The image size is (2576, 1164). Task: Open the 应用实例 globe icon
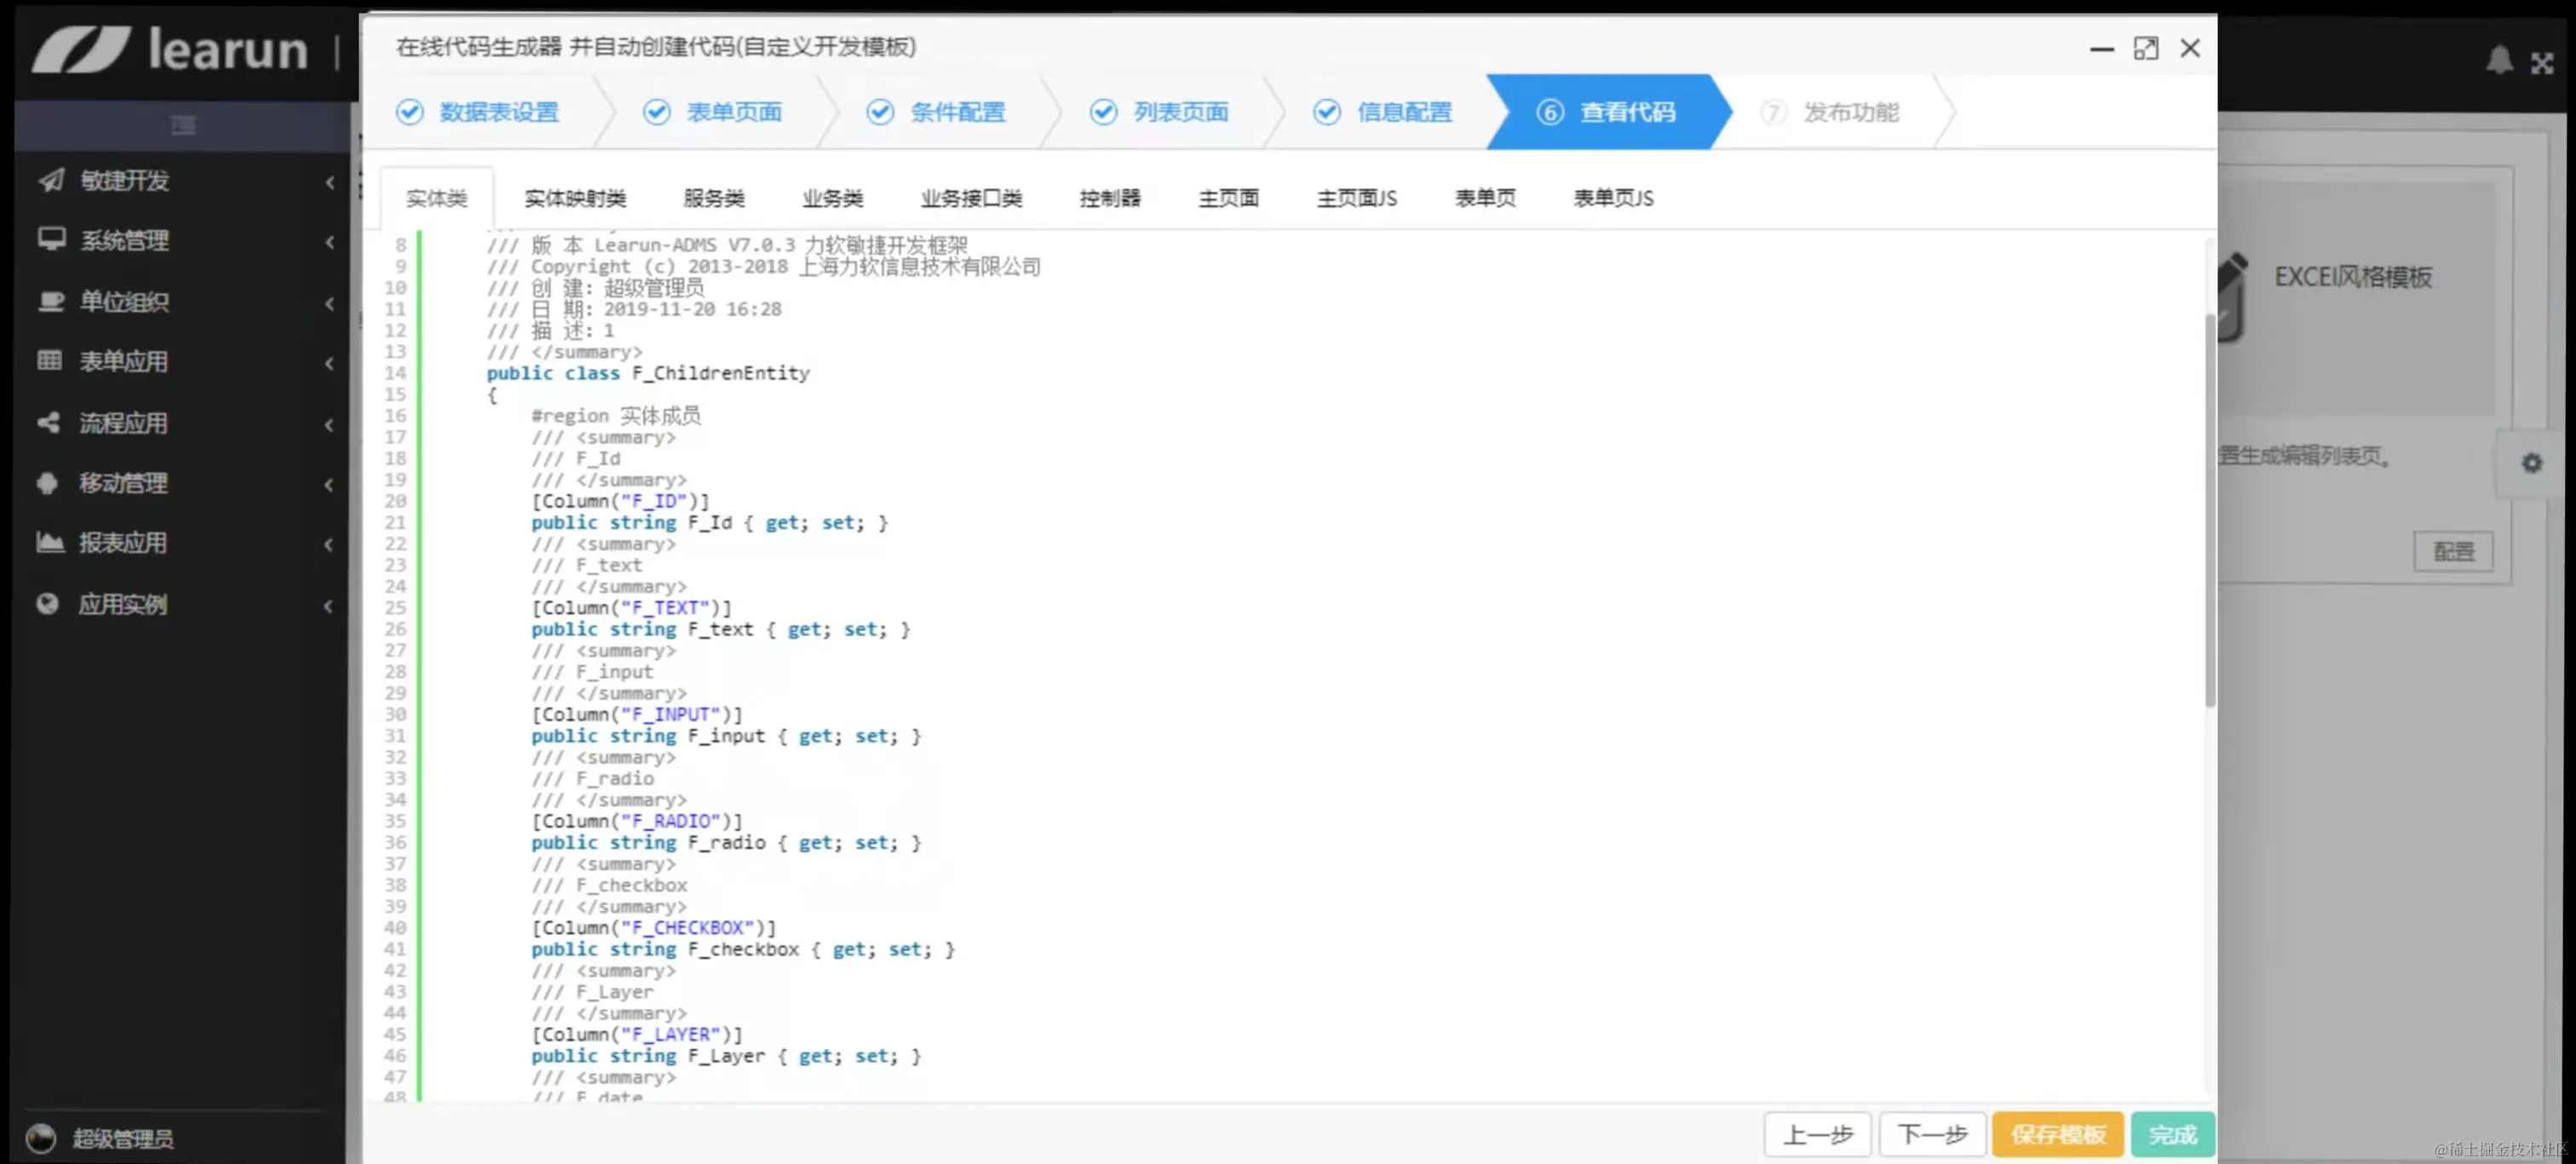coord(51,603)
